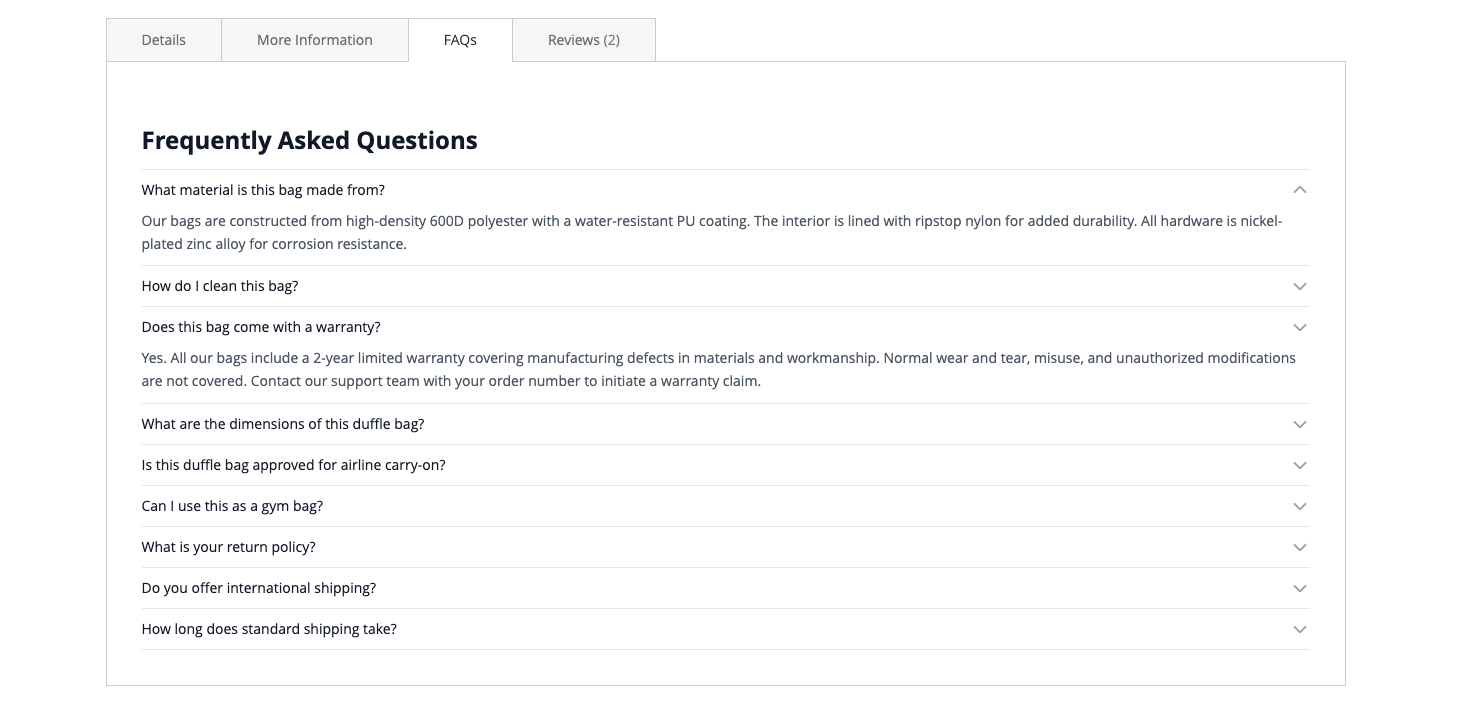Click 'How do I clean this bag?' question

[x=220, y=286]
